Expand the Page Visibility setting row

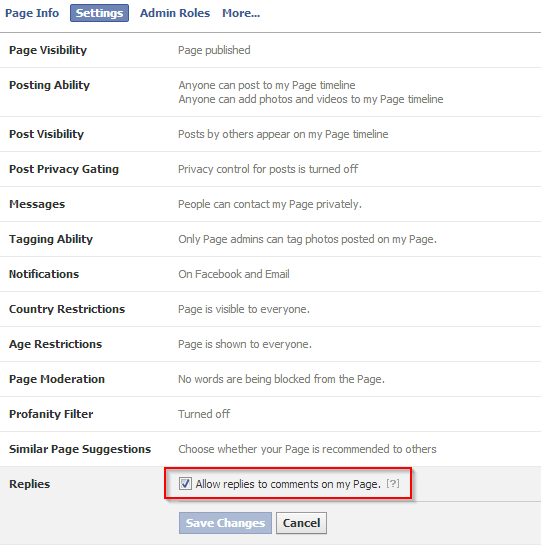270,50
